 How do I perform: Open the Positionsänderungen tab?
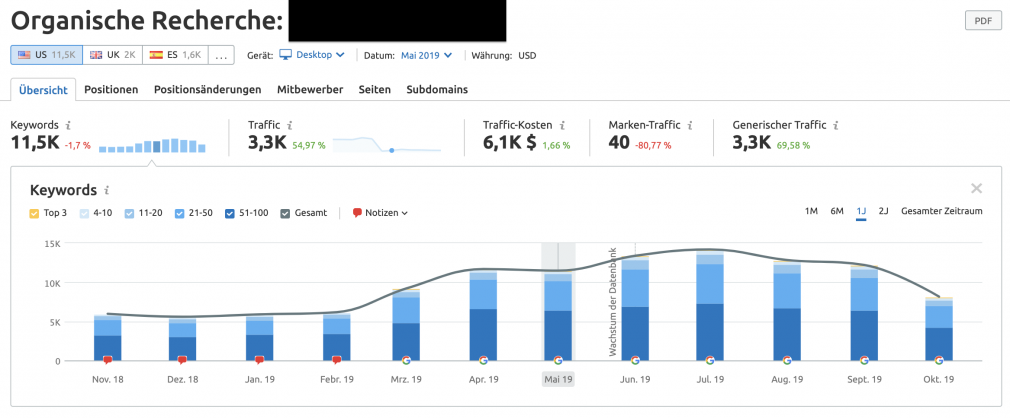pyautogui.click(x=207, y=90)
